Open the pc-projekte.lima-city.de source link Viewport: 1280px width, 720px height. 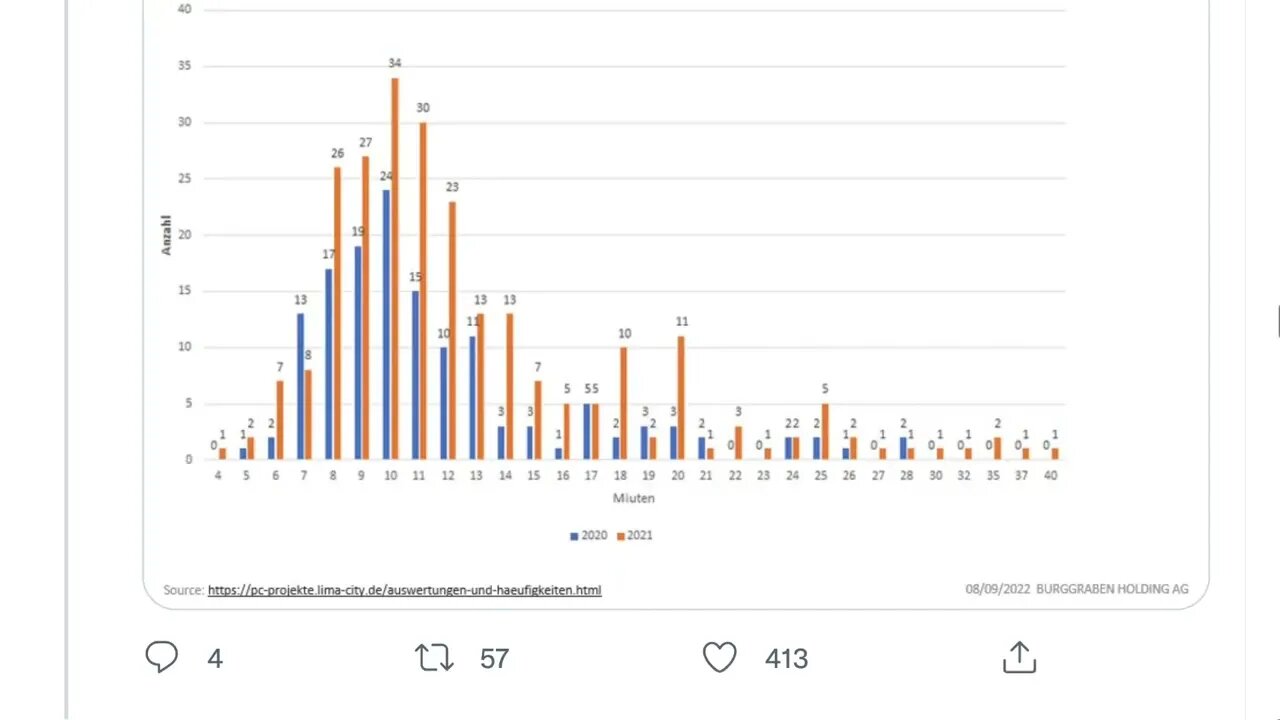[404, 590]
